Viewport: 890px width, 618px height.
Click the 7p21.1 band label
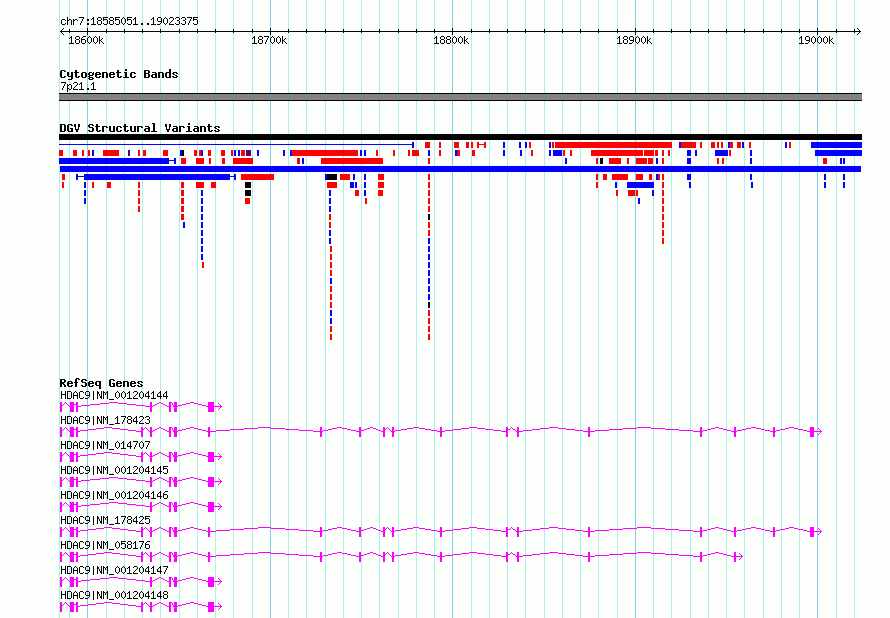(78, 86)
